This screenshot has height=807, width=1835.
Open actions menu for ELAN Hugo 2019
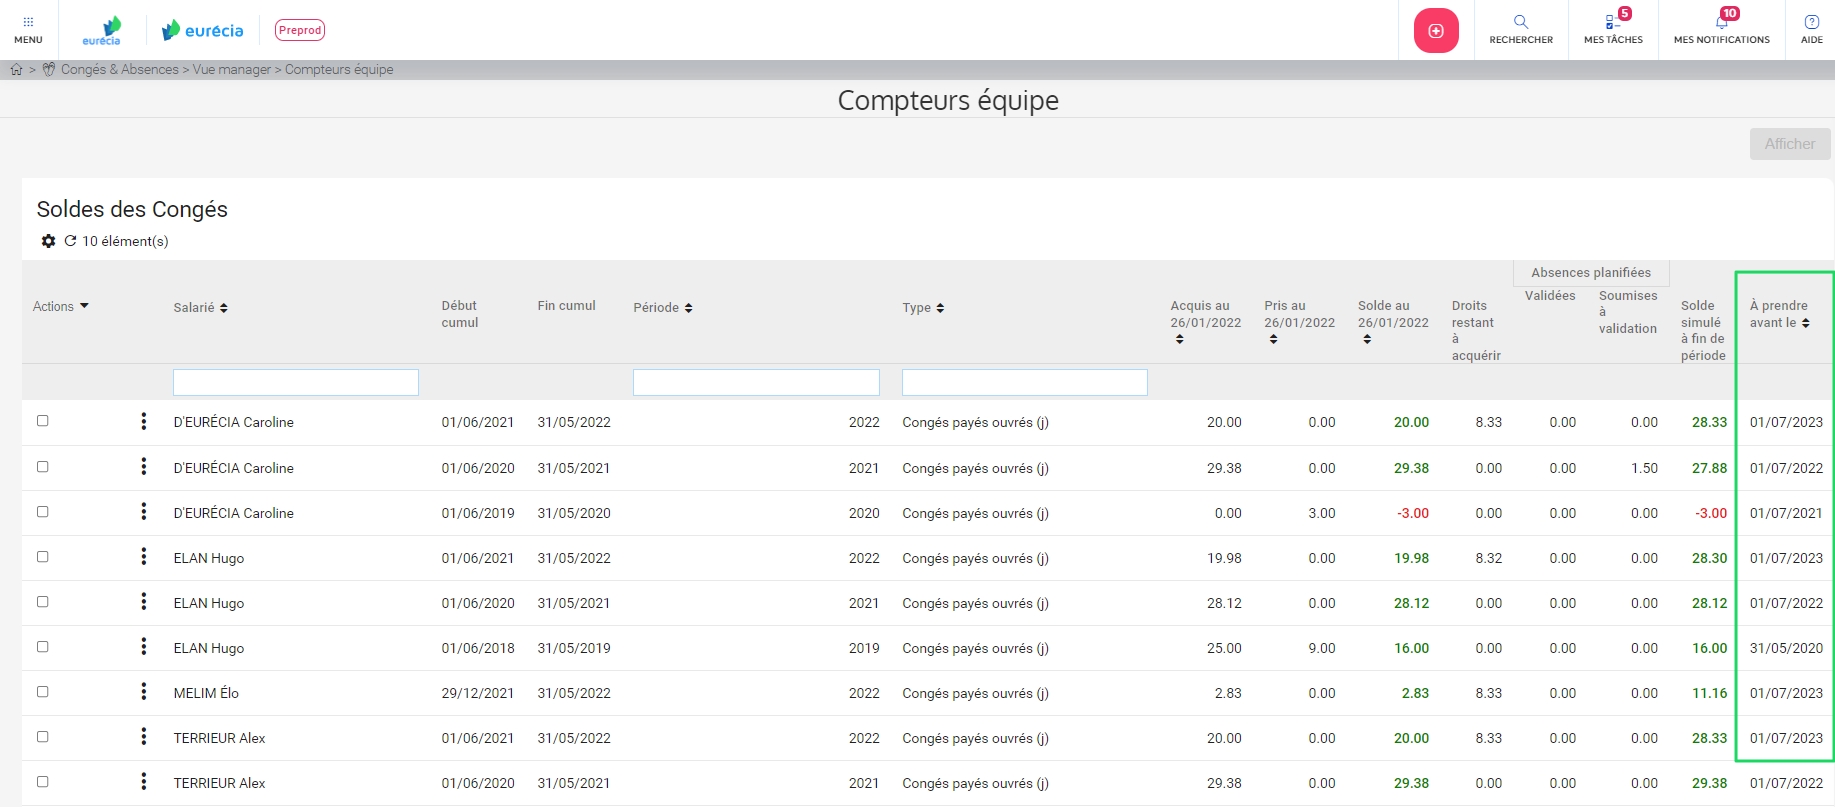click(x=144, y=646)
